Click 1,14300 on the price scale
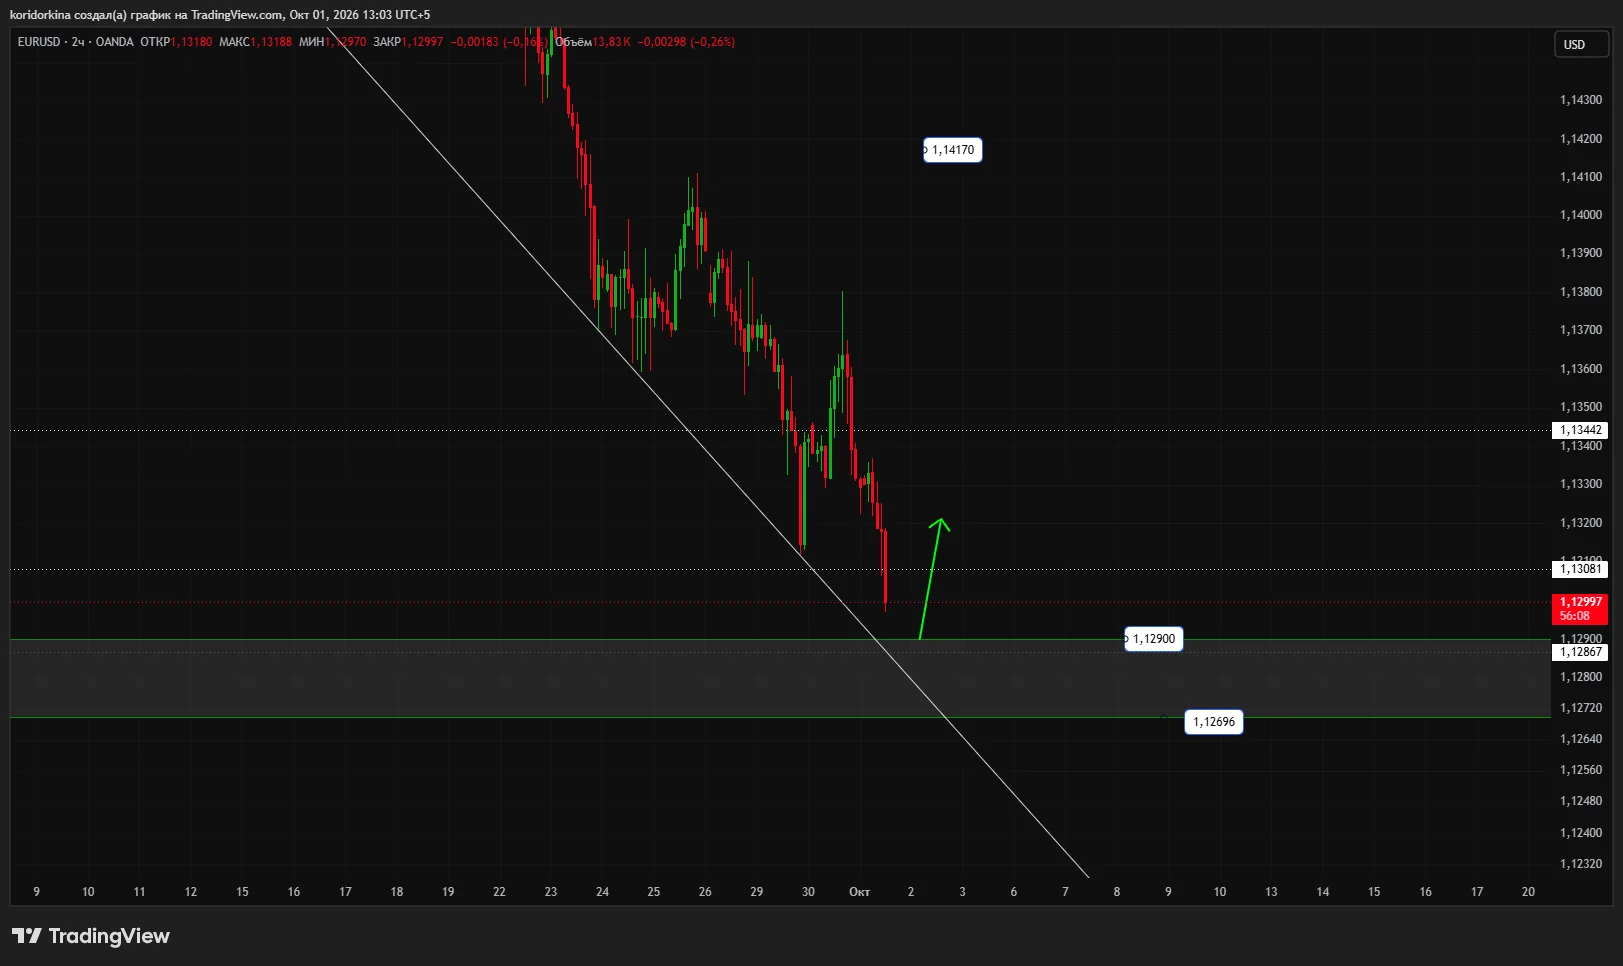 click(x=1580, y=100)
